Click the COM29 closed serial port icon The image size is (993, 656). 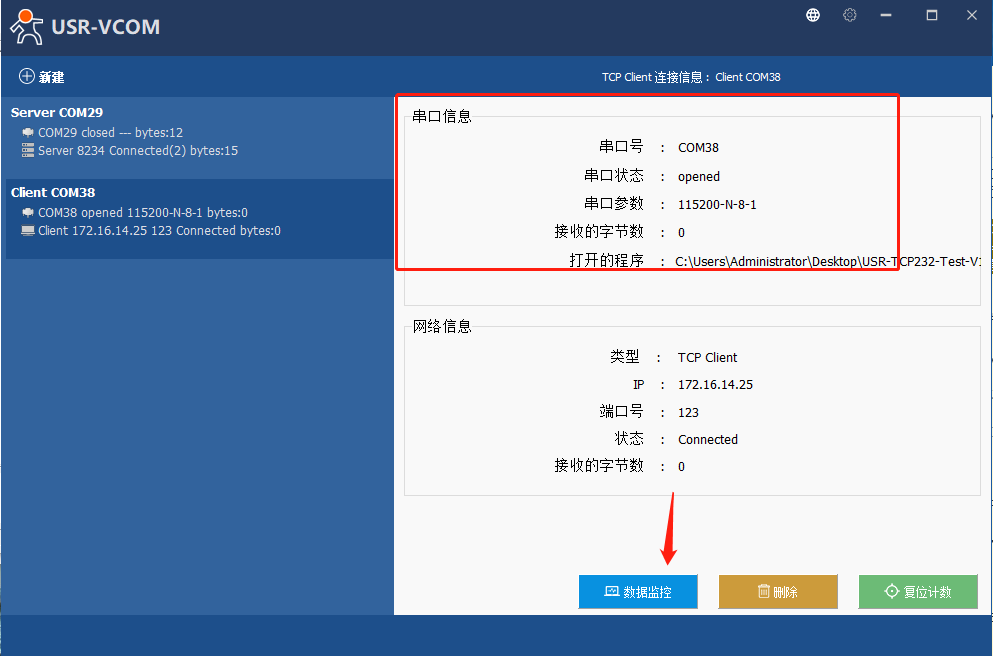[28, 132]
